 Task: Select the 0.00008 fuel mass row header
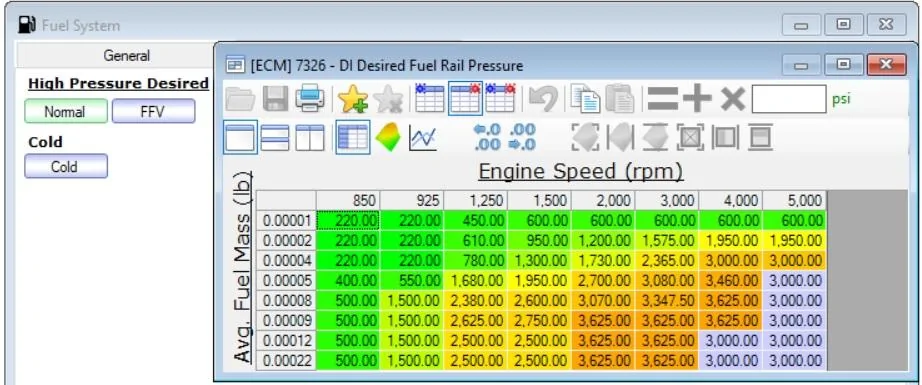286,300
